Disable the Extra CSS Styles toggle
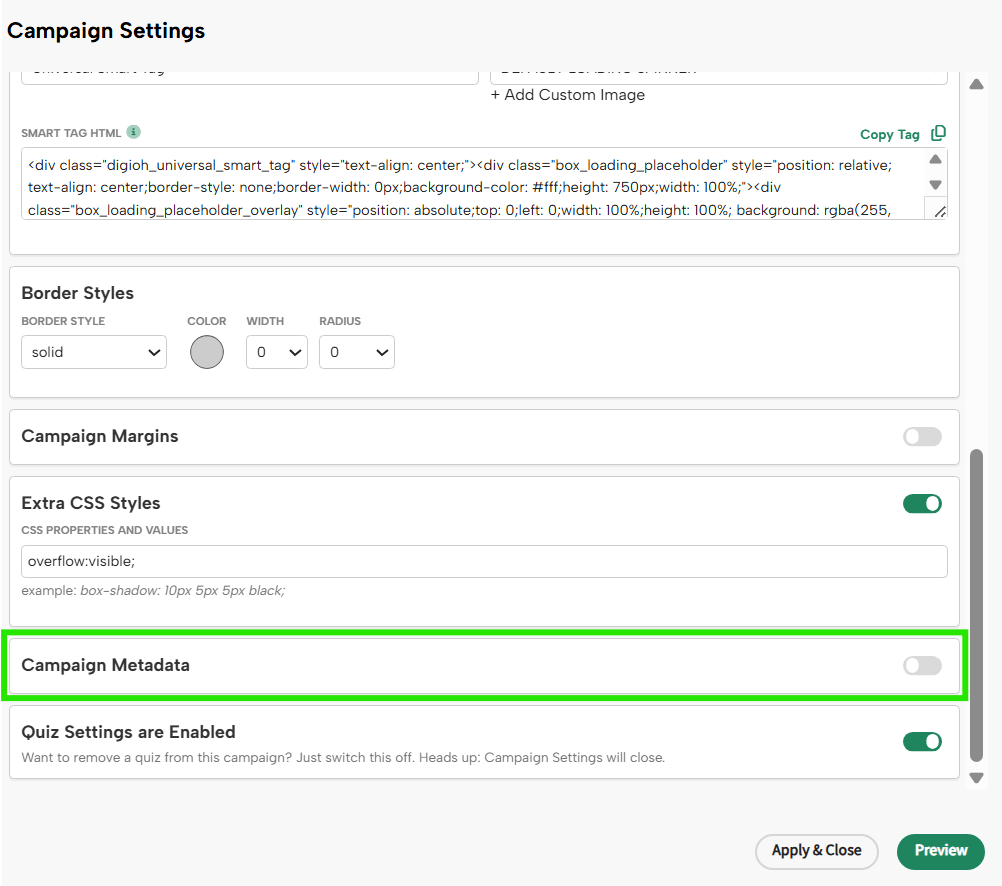Image resolution: width=1002 pixels, height=886 pixels. 921,503
